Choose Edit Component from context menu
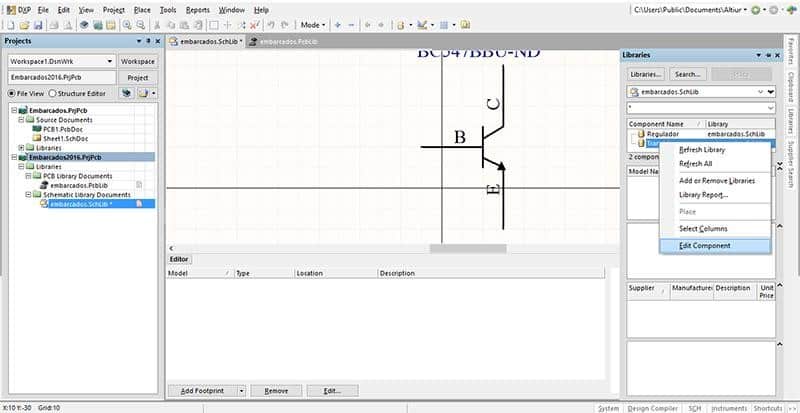 704,245
